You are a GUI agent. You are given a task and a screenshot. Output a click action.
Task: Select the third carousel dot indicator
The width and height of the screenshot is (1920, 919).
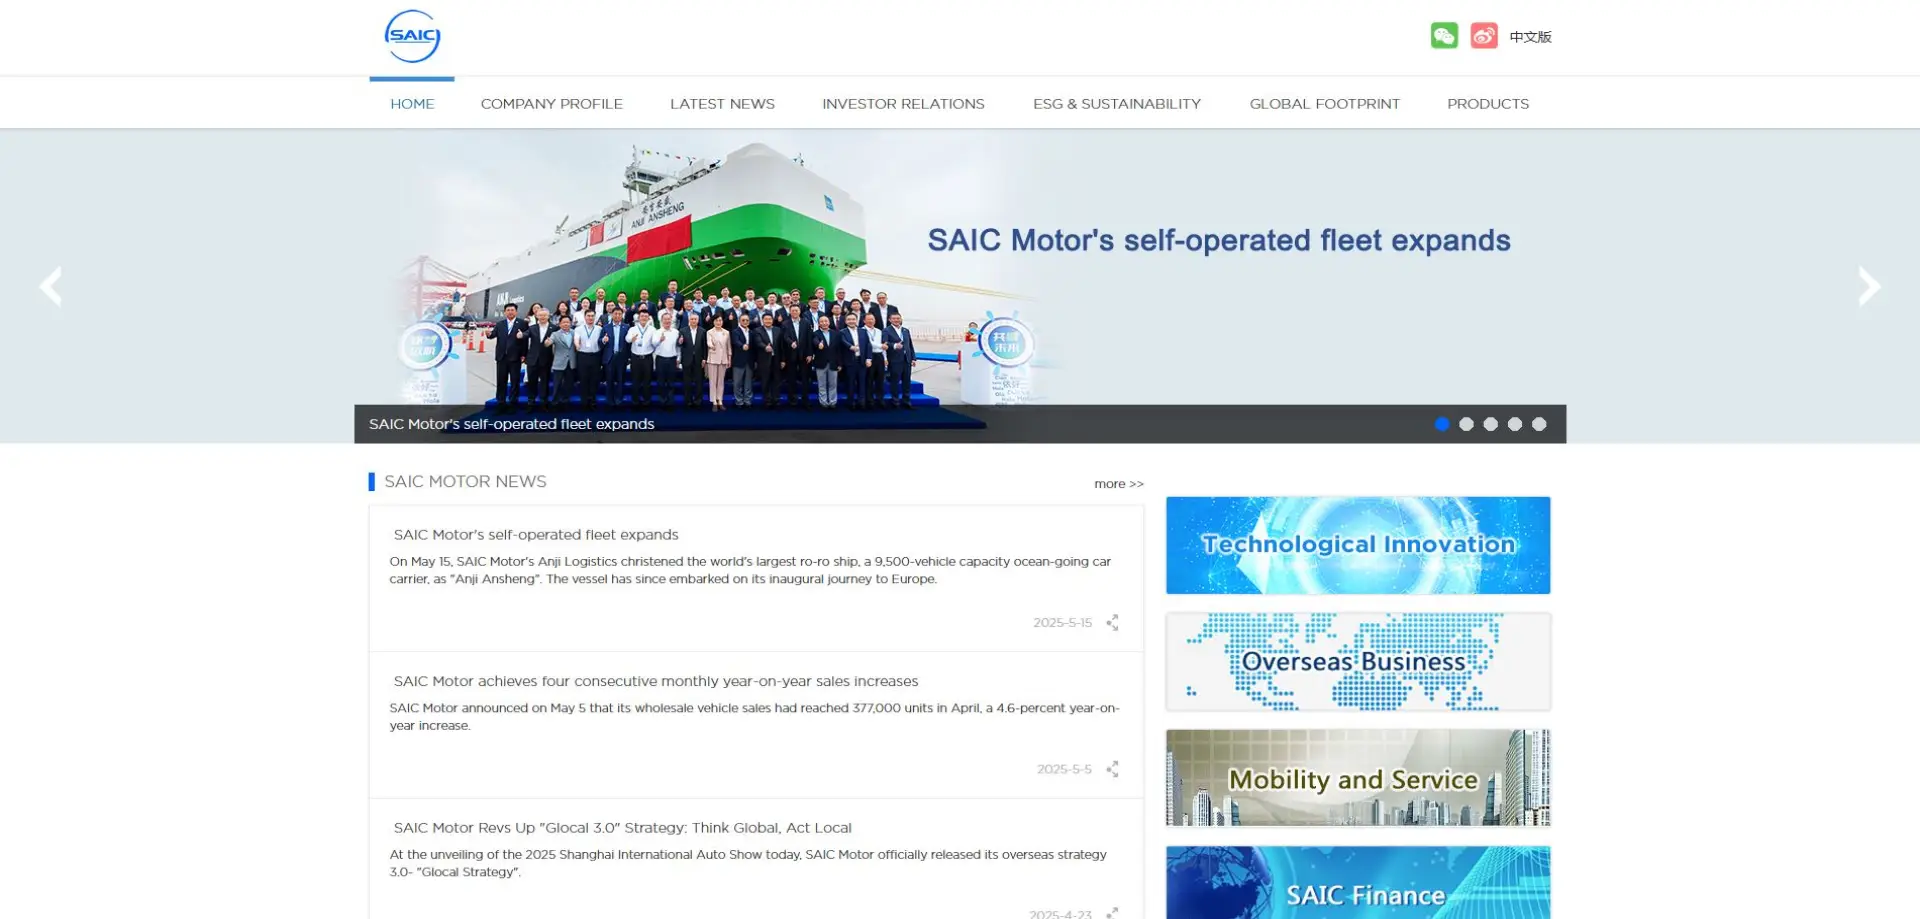(1490, 424)
